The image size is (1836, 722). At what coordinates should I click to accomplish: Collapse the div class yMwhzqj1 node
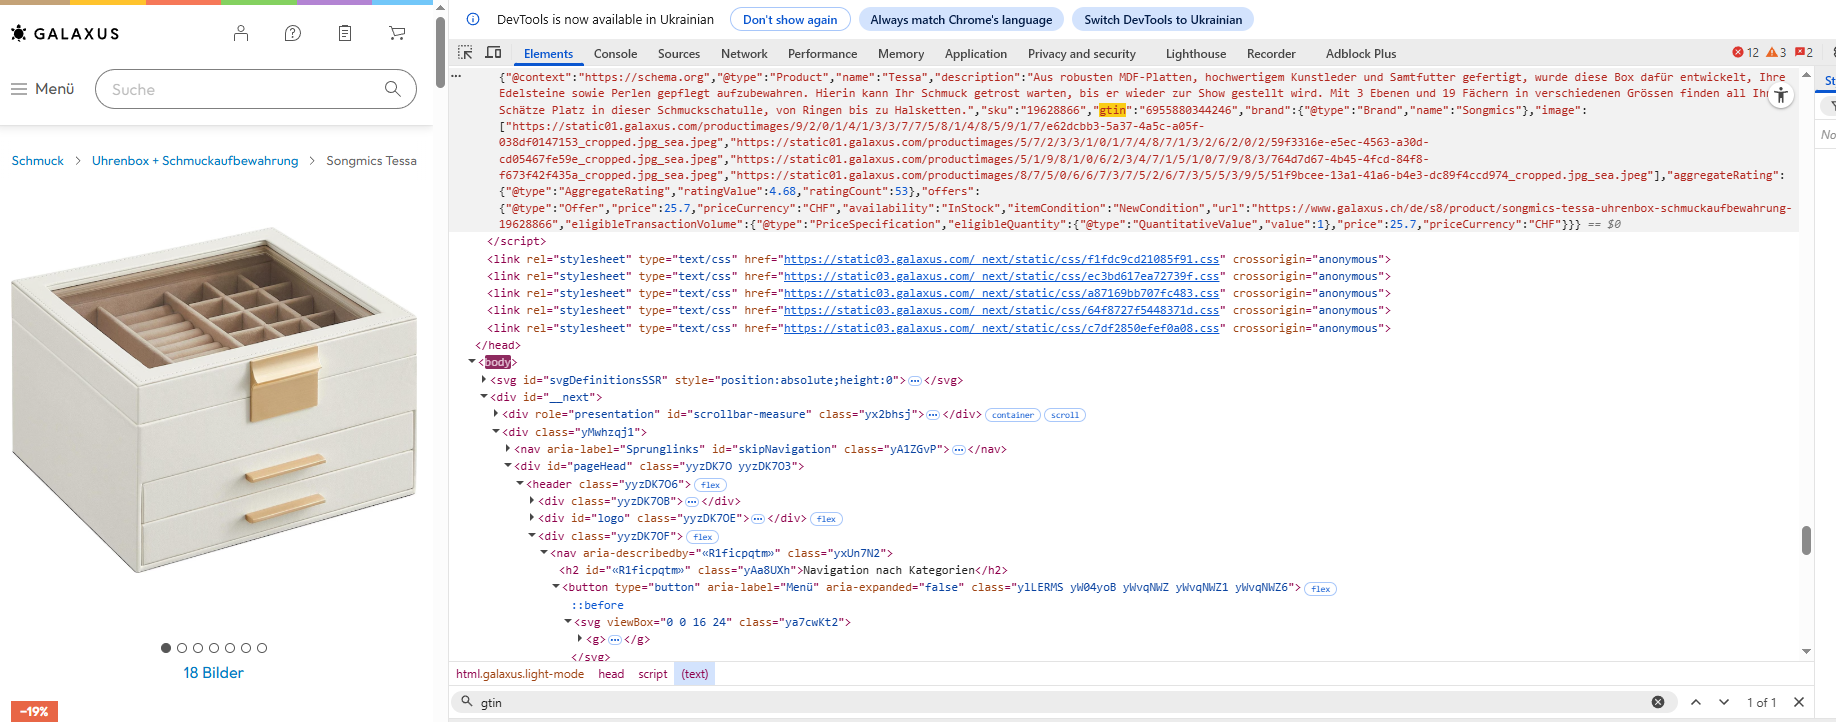pyautogui.click(x=496, y=432)
